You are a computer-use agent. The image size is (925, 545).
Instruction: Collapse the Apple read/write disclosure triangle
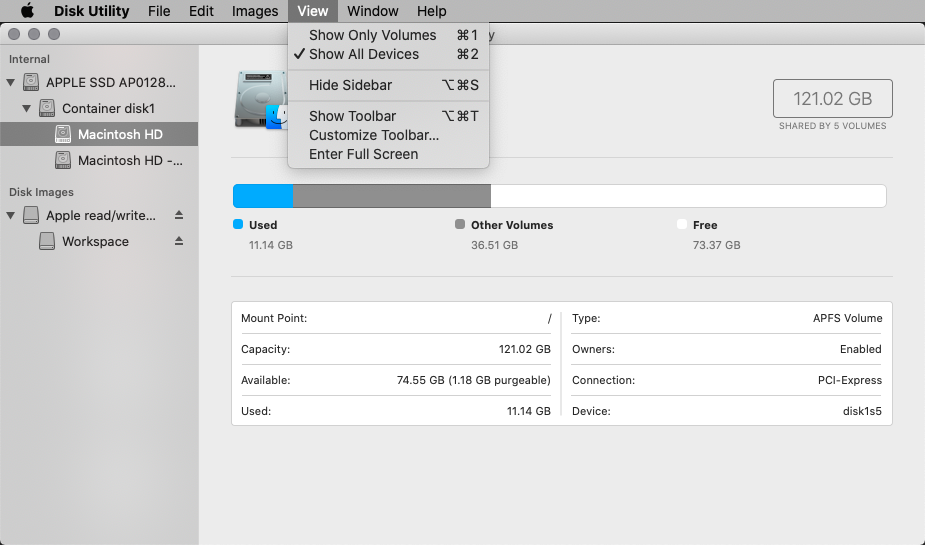[x=11, y=215]
